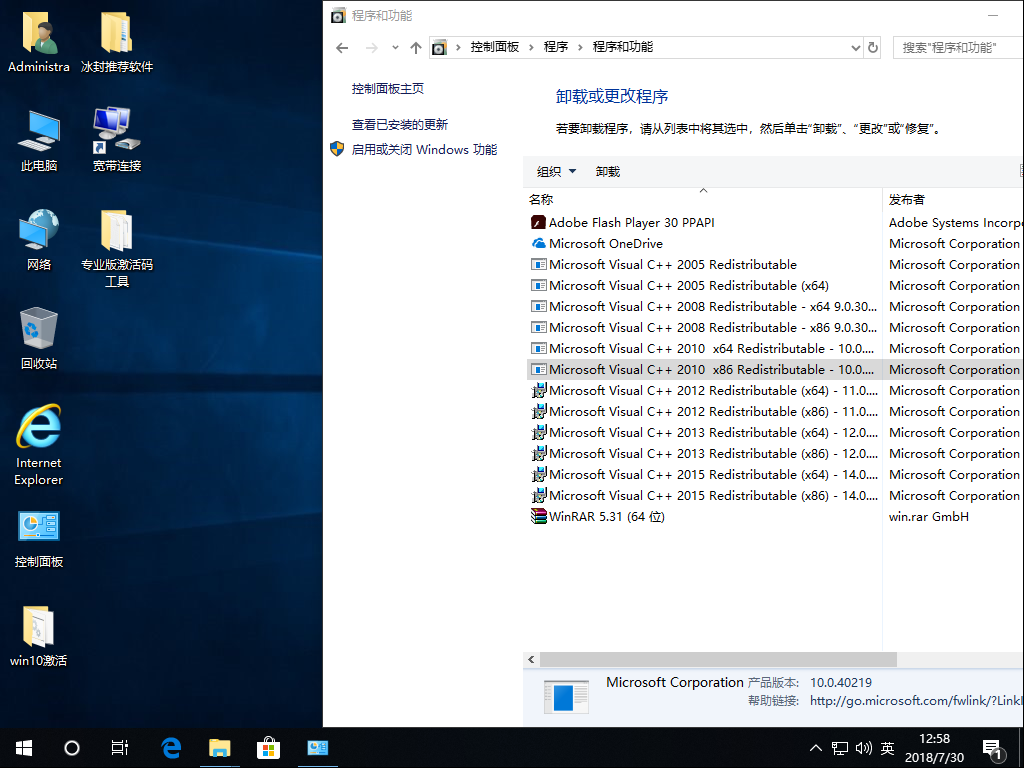This screenshot has height=768, width=1024.
Task: Go back with the back arrow
Action: click(342, 48)
